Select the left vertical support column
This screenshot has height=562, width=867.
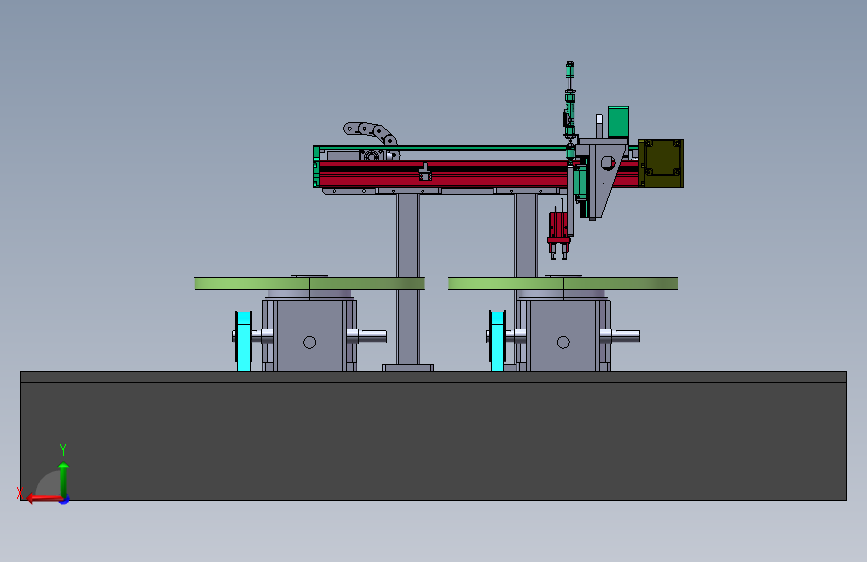pyautogui.click(x=408, y=279)
